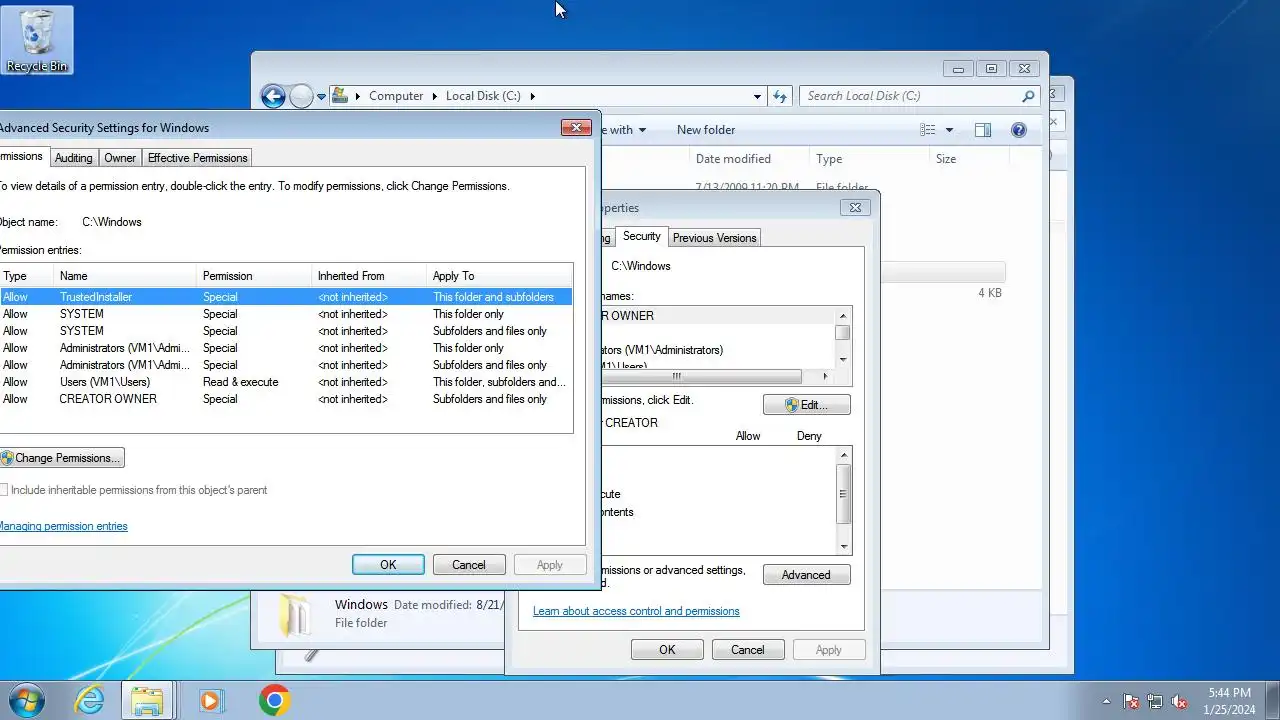Click the Edit button in Properties
The width and height of the screenshot is (1280, 720).
(x=807, y=405)
